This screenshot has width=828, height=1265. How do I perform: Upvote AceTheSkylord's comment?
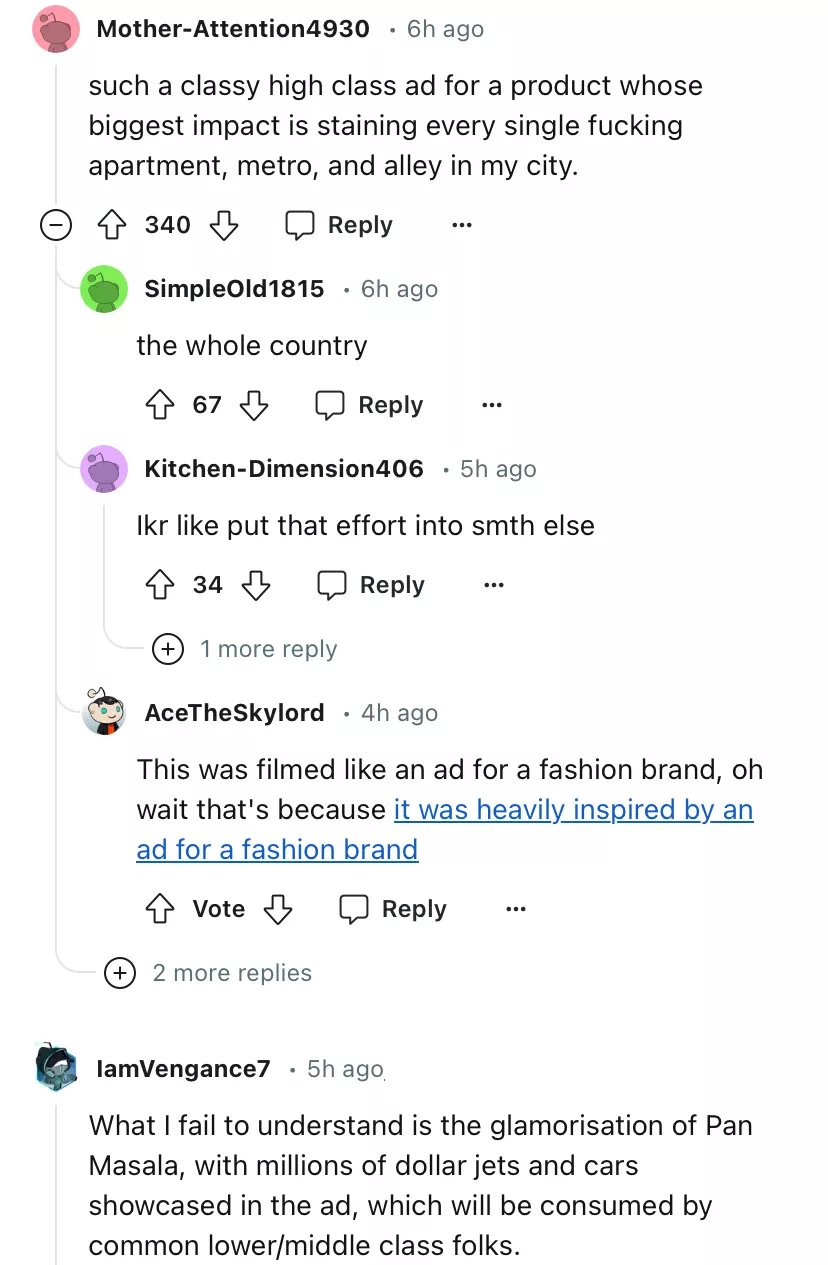tap(160, 909)
